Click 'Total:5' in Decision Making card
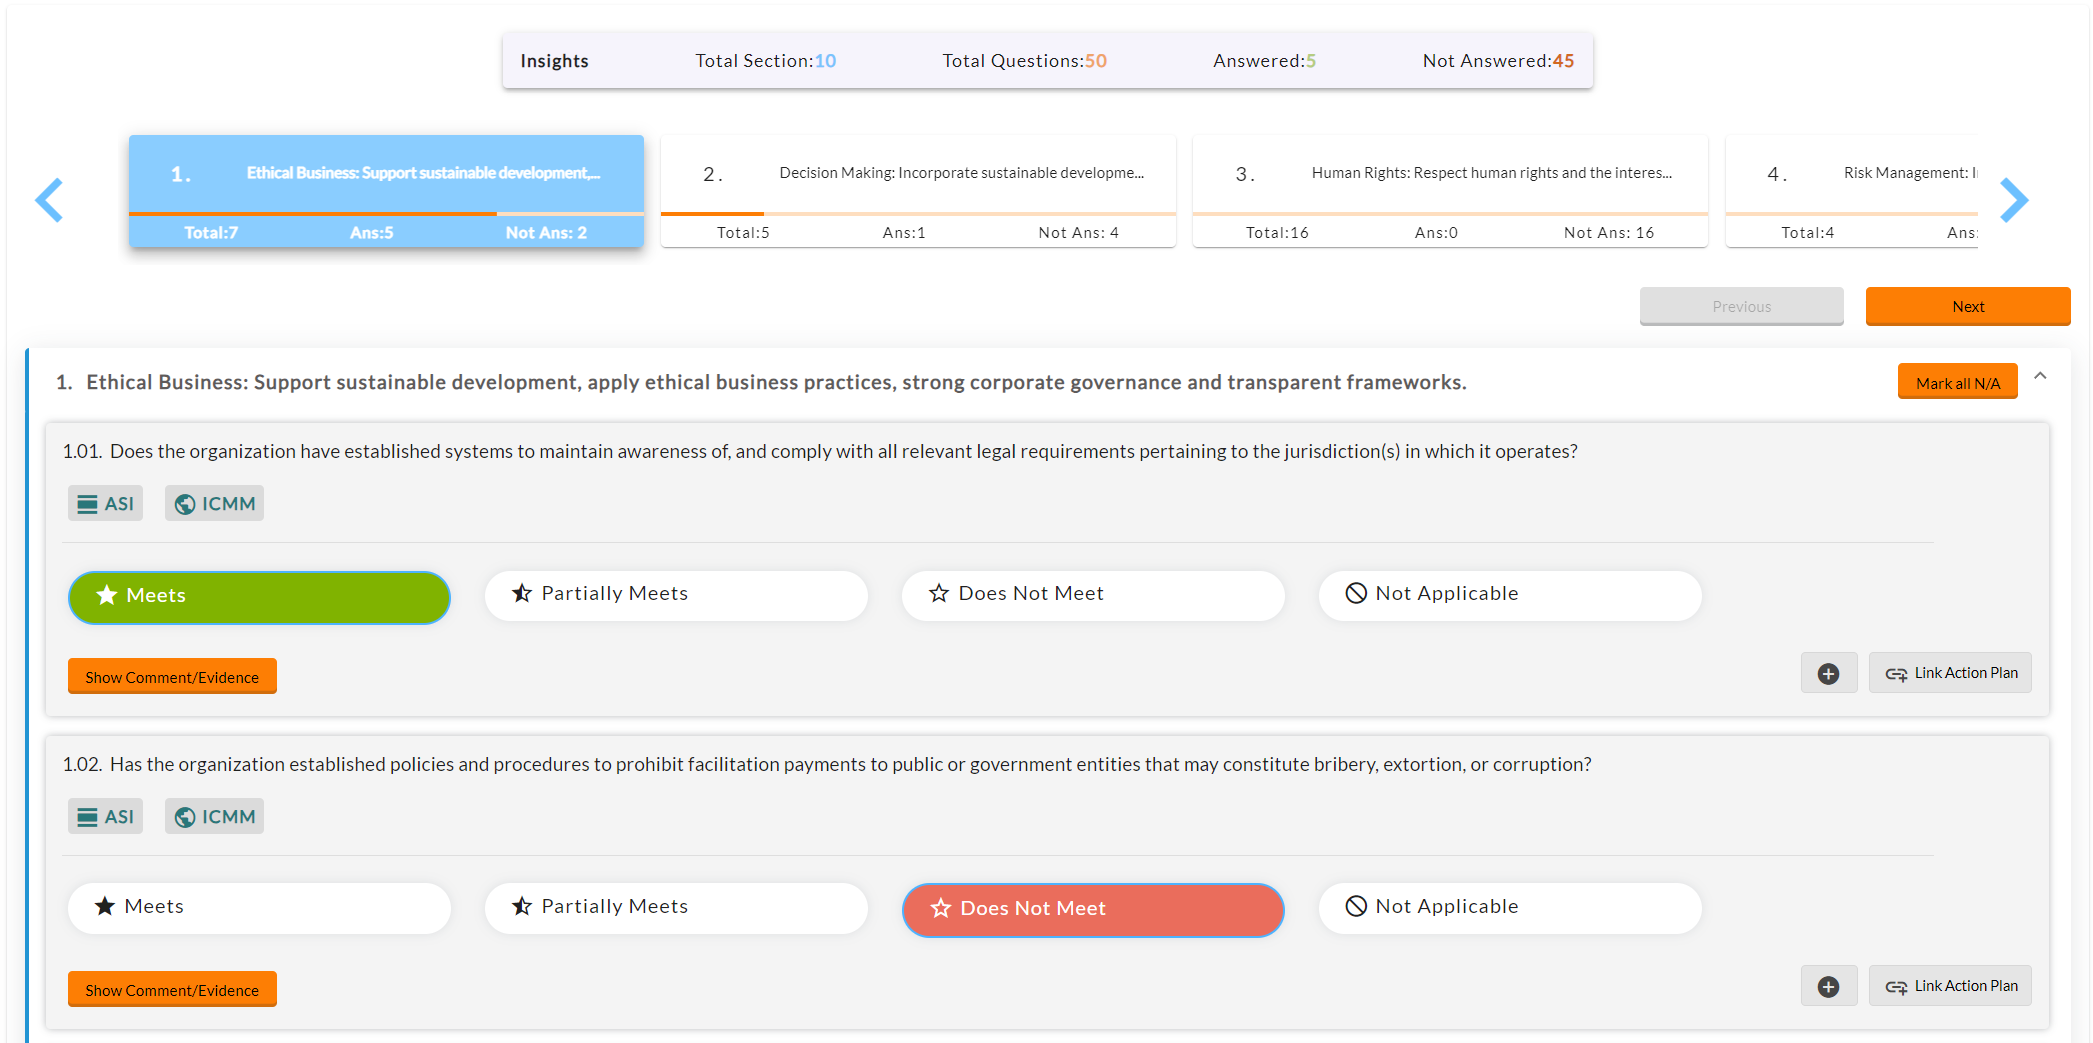The height and width of the screenshot is (1043, 2093). click(x=743, y=232)
